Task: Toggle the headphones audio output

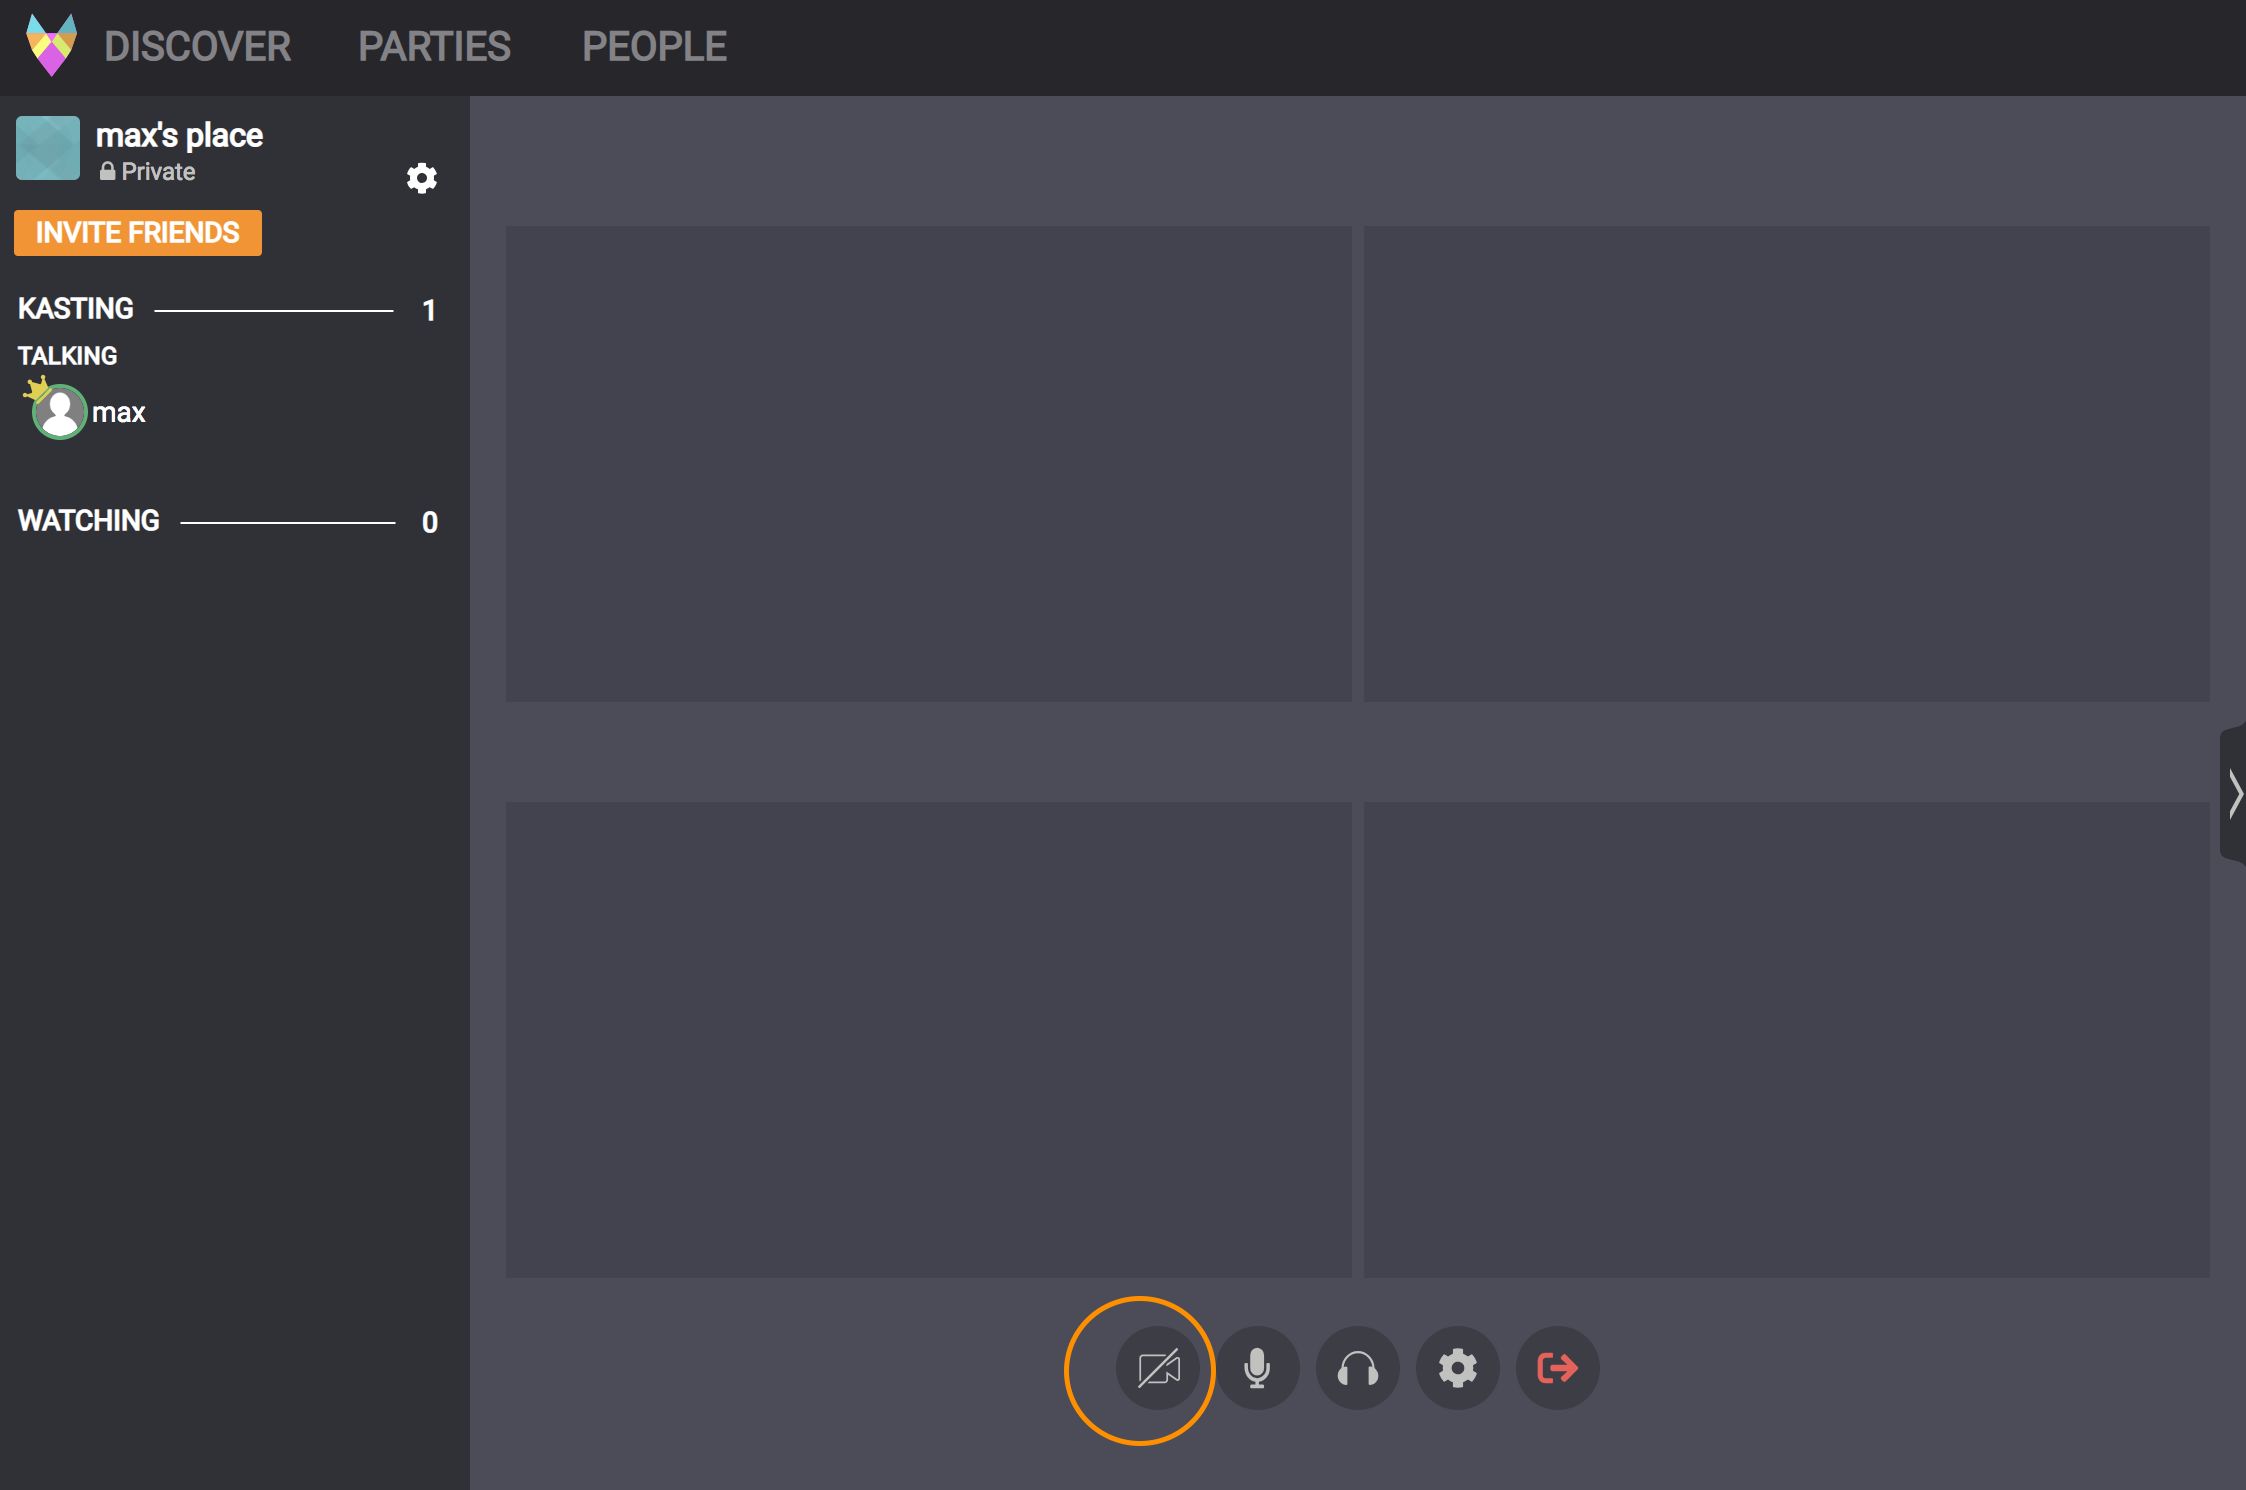Action: [x=1357, y=1368]
